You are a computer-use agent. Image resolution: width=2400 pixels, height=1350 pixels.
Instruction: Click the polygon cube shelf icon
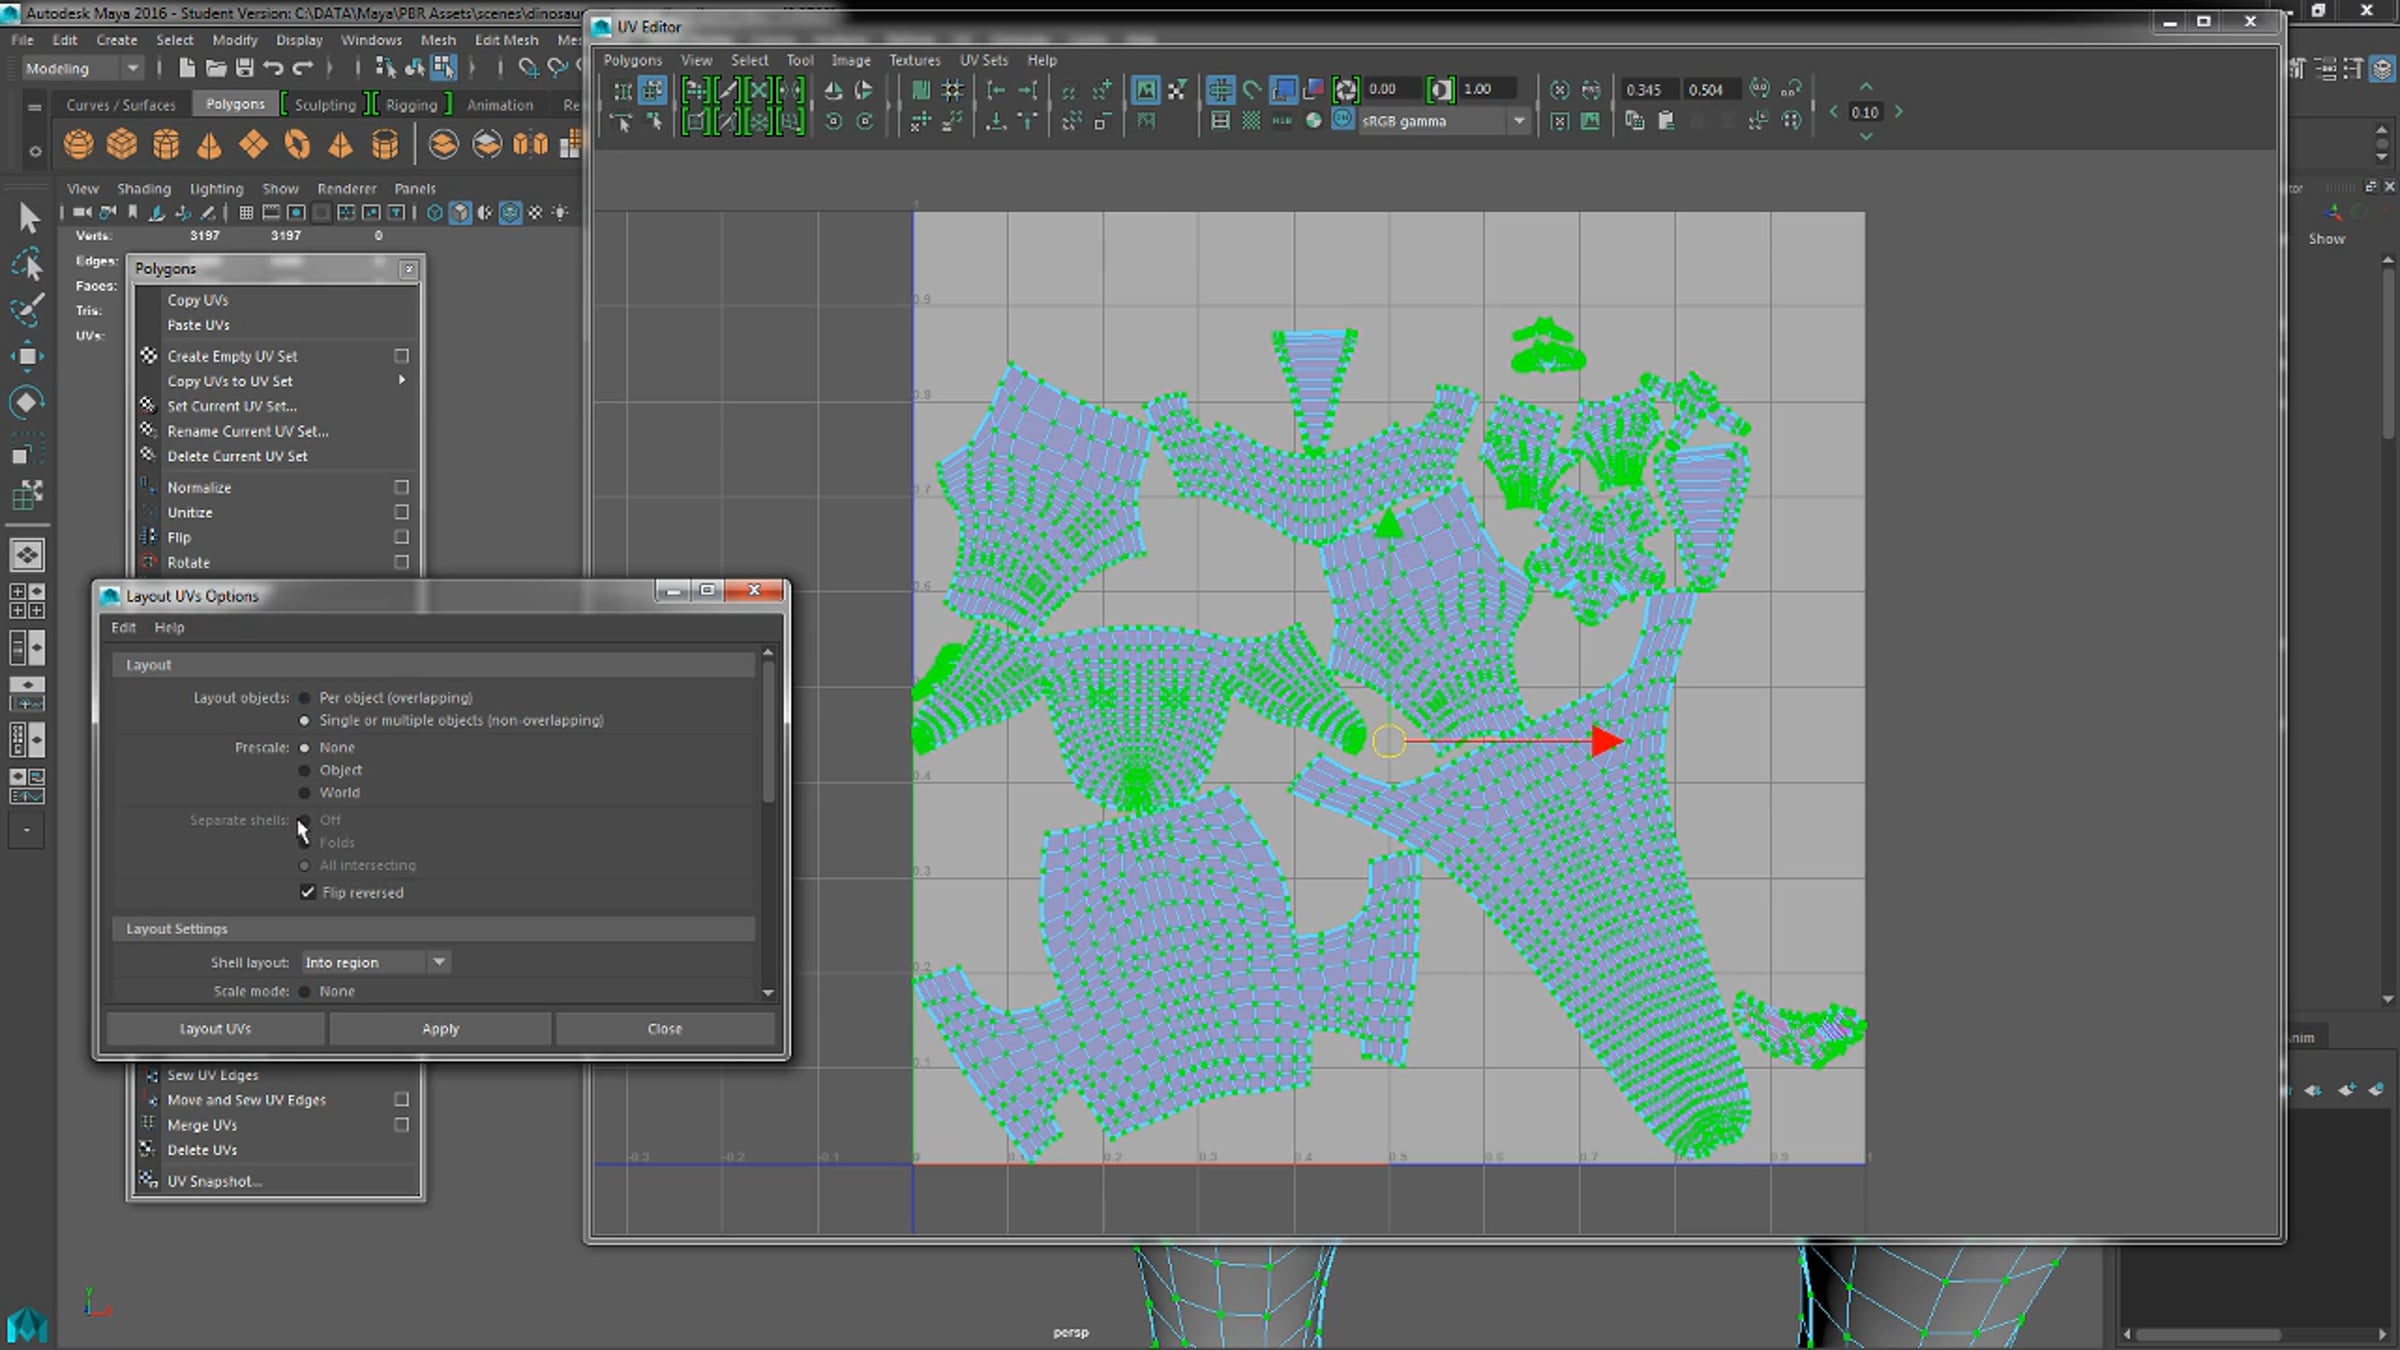[x=122, y=145]
